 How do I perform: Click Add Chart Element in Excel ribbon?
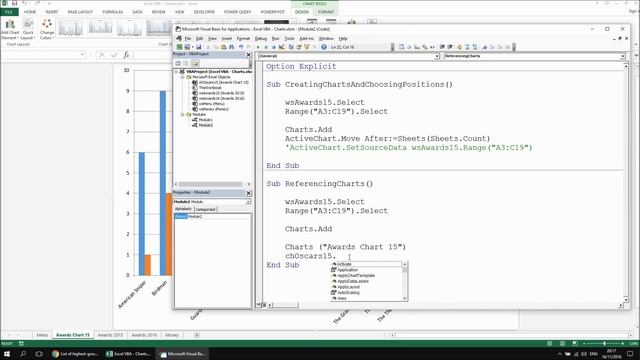click(x=10, y=29)
